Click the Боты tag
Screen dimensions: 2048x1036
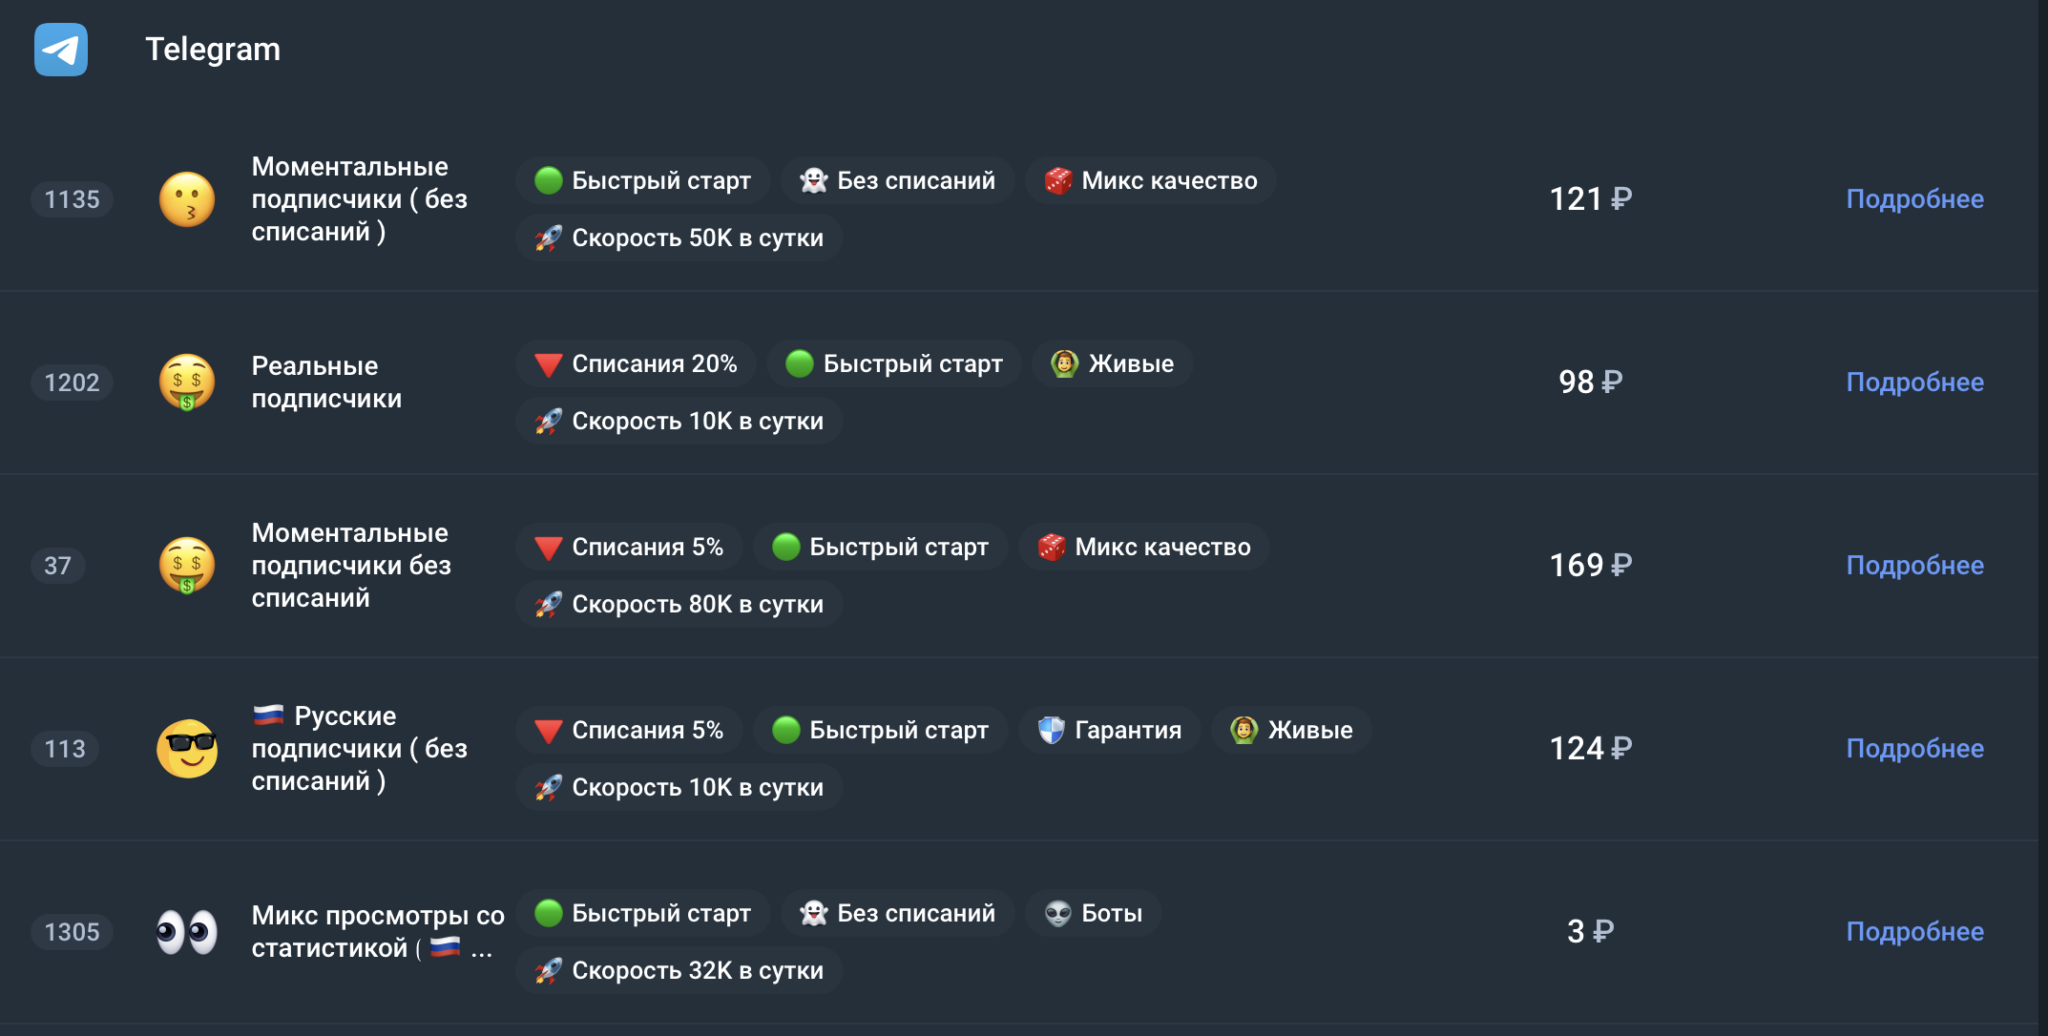1093,913
